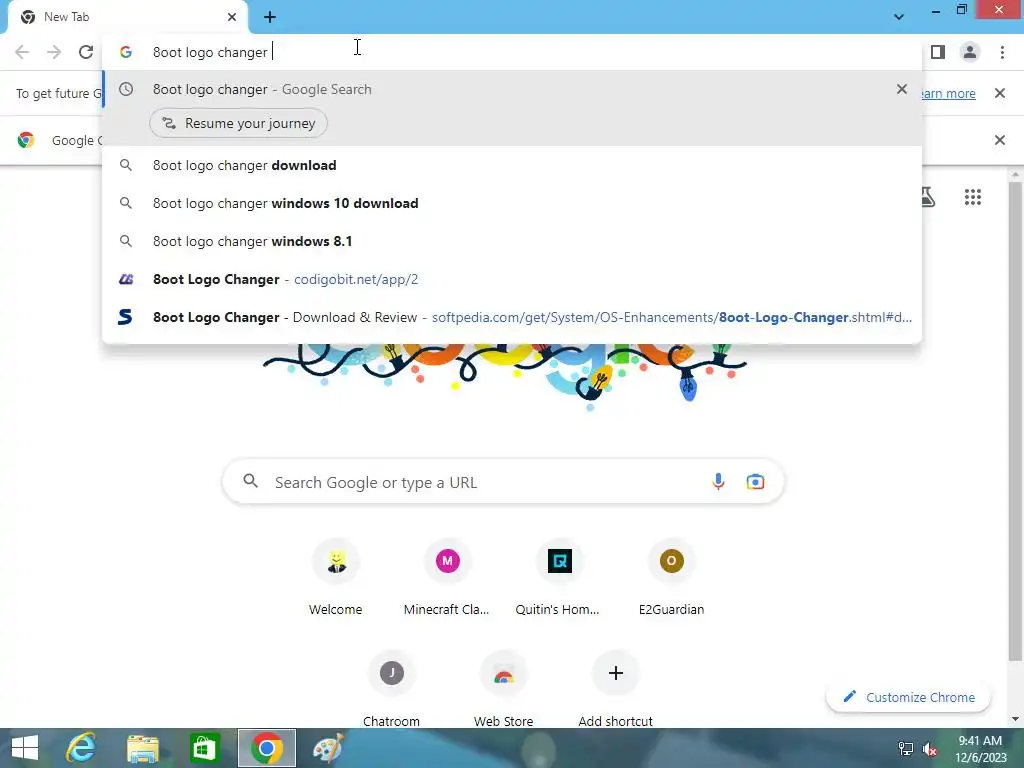Open the E2Guardian shortcut
Image resolution: width=1024 pixels, height=768 pixels.
[x=671, y=577]
